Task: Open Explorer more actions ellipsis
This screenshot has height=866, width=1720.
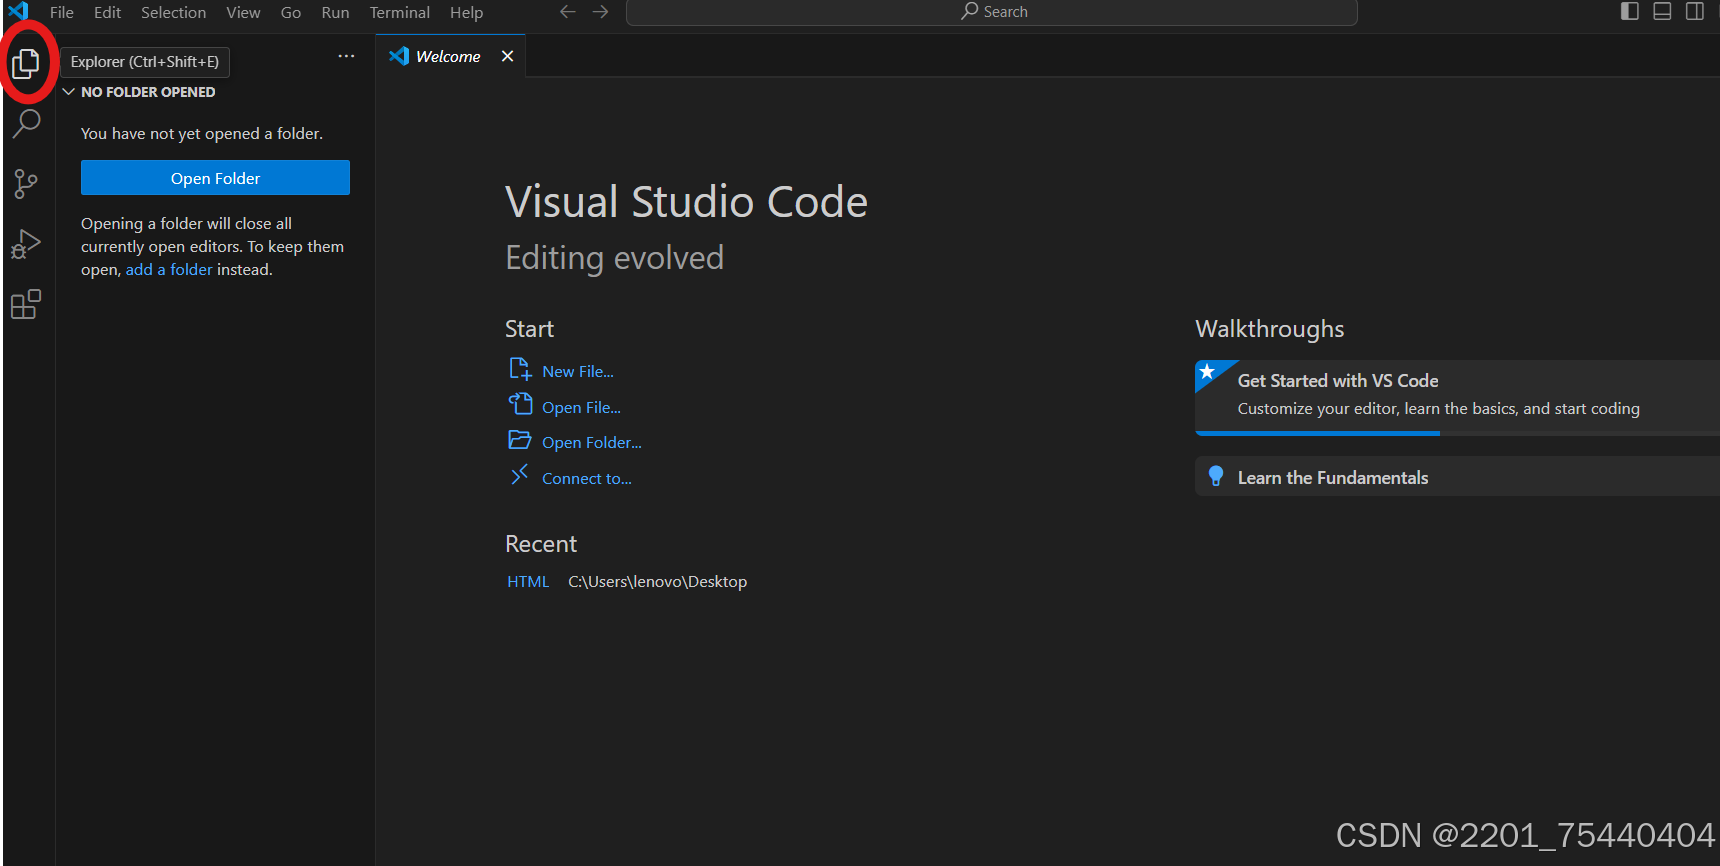Action: tap(346, 56)
